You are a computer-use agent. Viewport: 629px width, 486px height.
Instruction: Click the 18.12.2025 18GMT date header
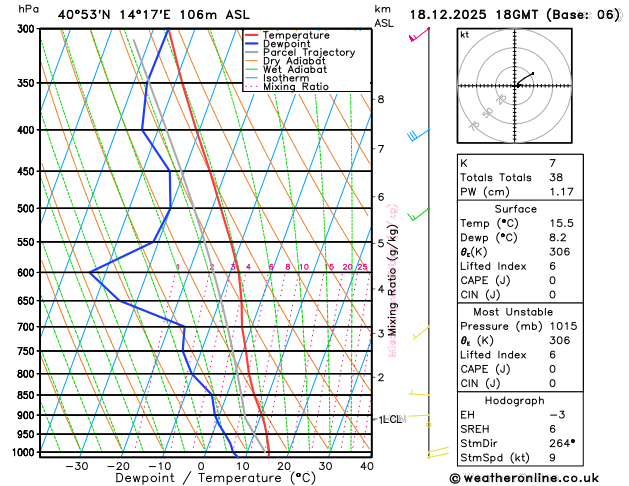click(474, 15)
